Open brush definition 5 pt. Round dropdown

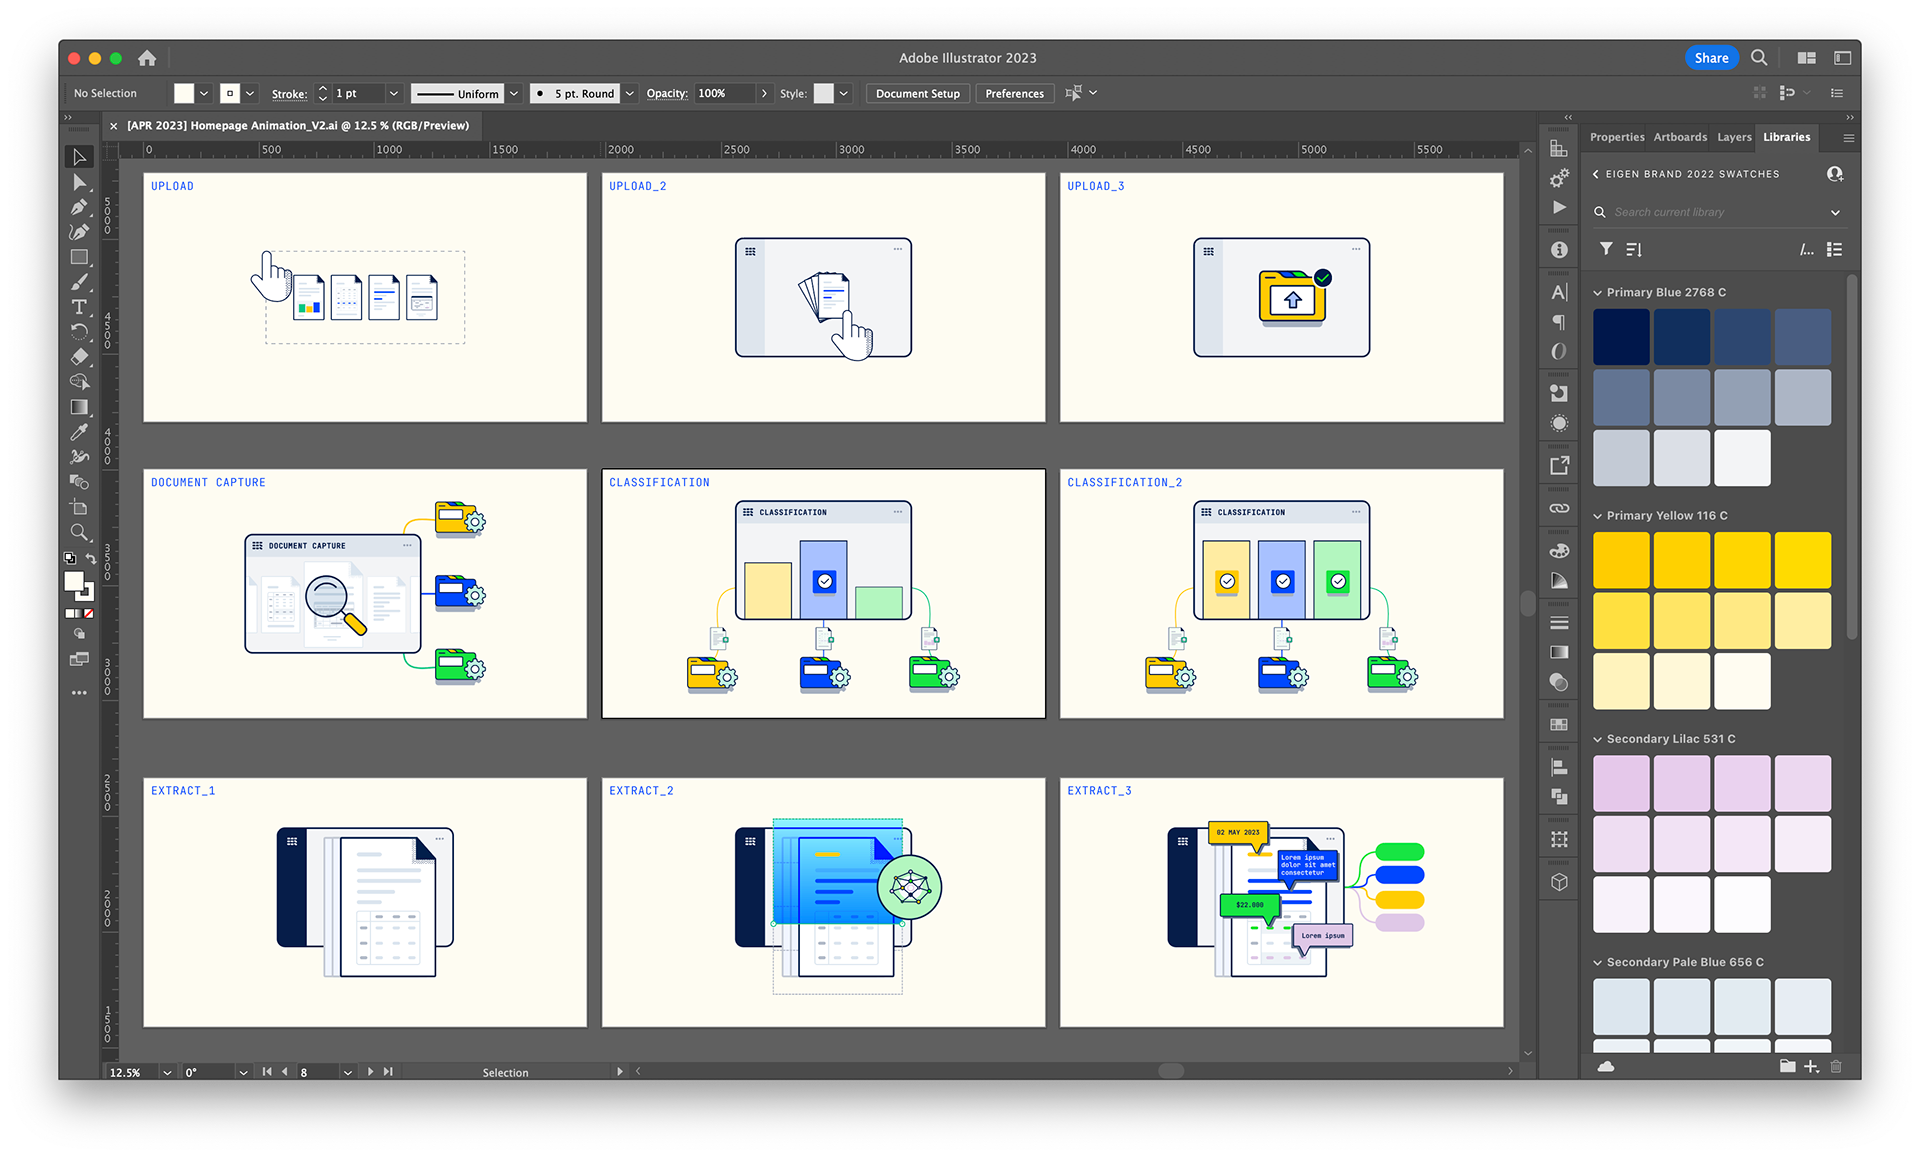(x=630, y=93)
